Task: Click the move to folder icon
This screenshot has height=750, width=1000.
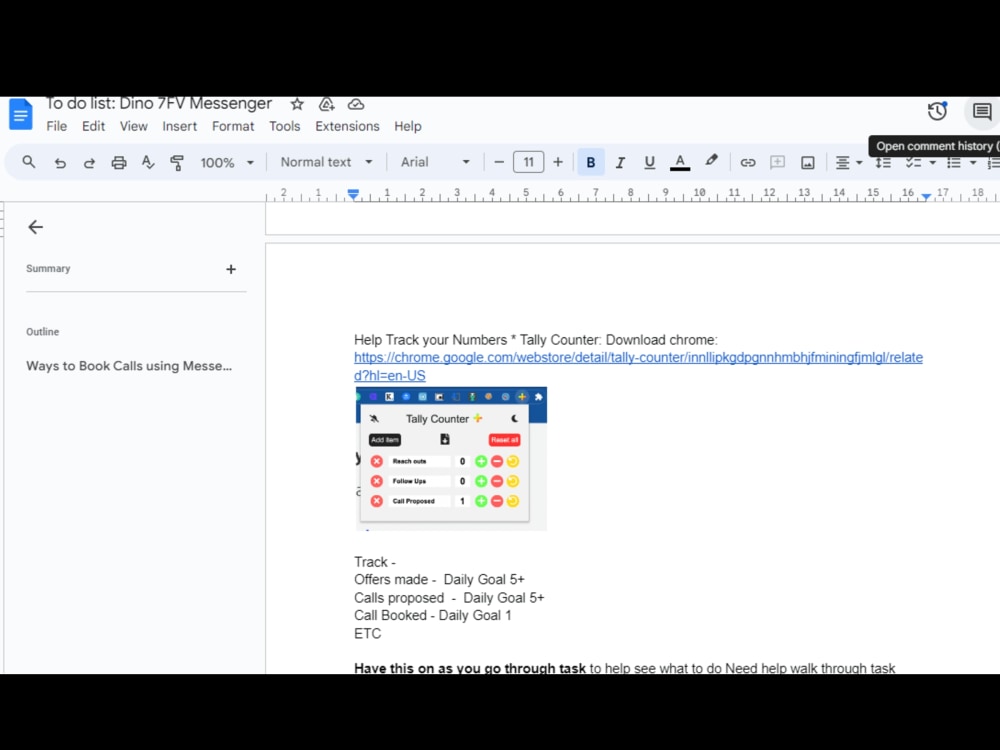Action: click(x=327, y=104)
